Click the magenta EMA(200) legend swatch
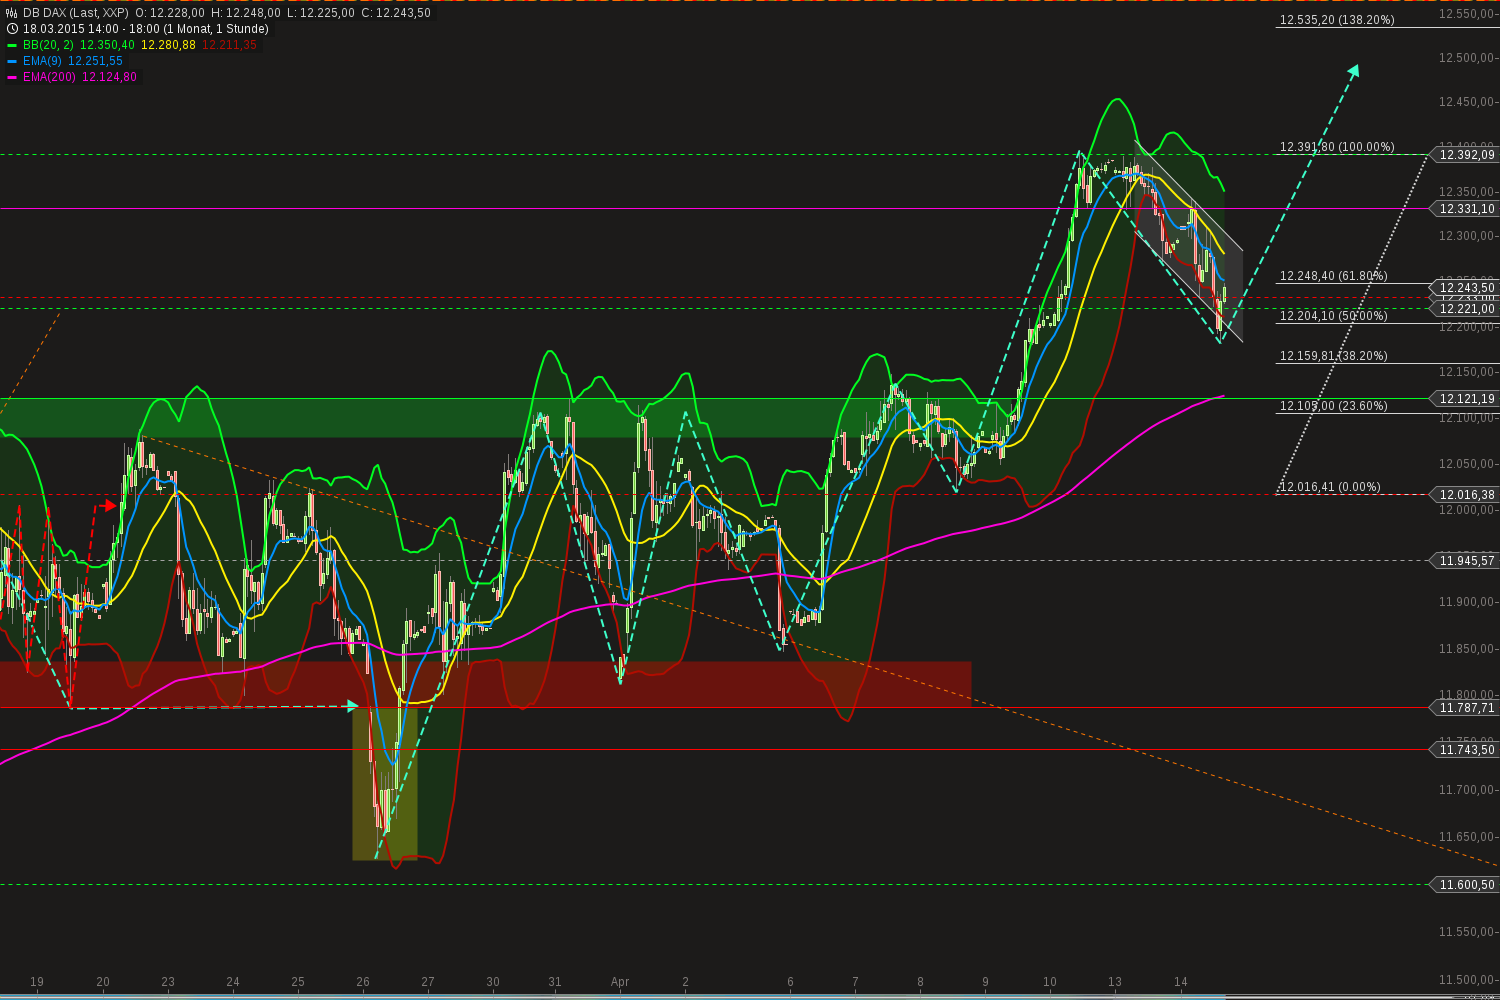Image resolution: width=1500 pixels, height=1000 pixels. [12, 77]
